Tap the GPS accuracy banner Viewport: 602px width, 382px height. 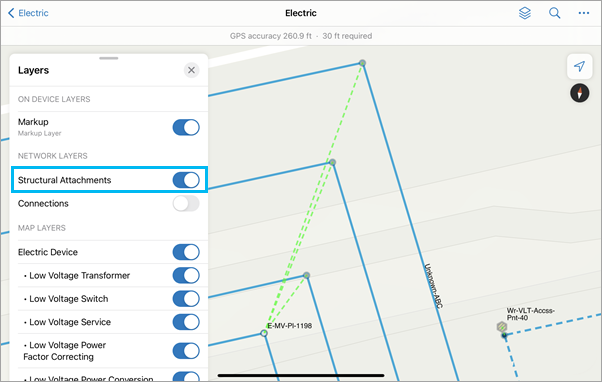(x=301, y=36)
